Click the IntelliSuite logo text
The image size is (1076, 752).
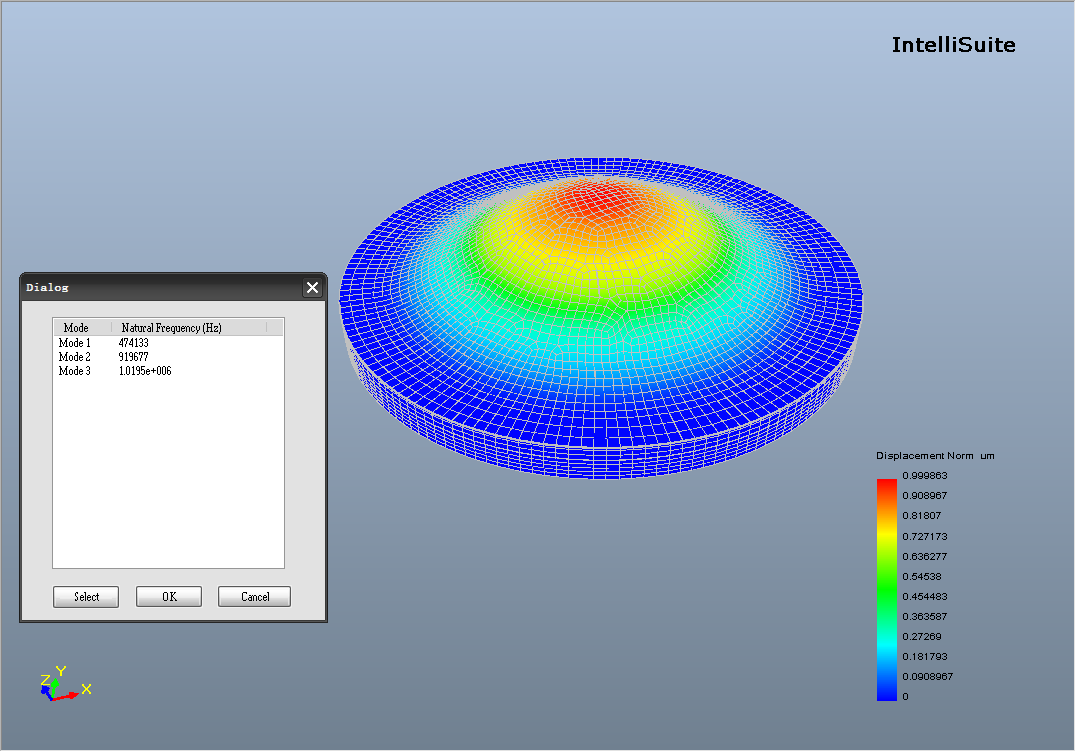[954, 45]
